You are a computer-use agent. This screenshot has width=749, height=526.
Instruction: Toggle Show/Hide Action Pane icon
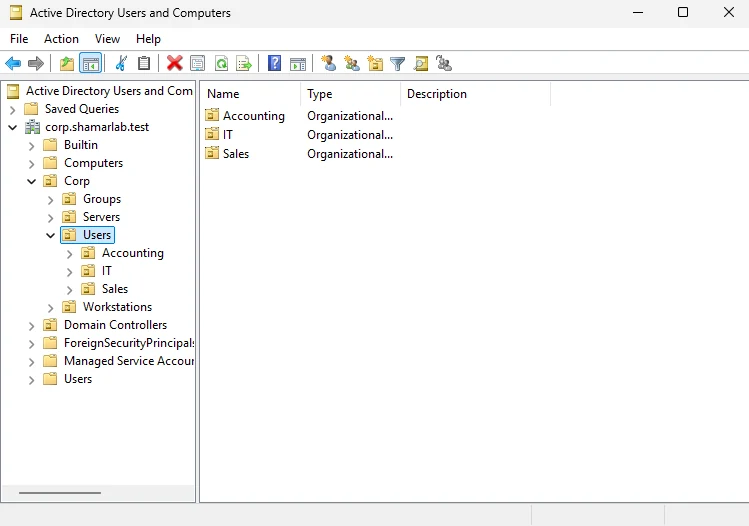coord(298,63)
